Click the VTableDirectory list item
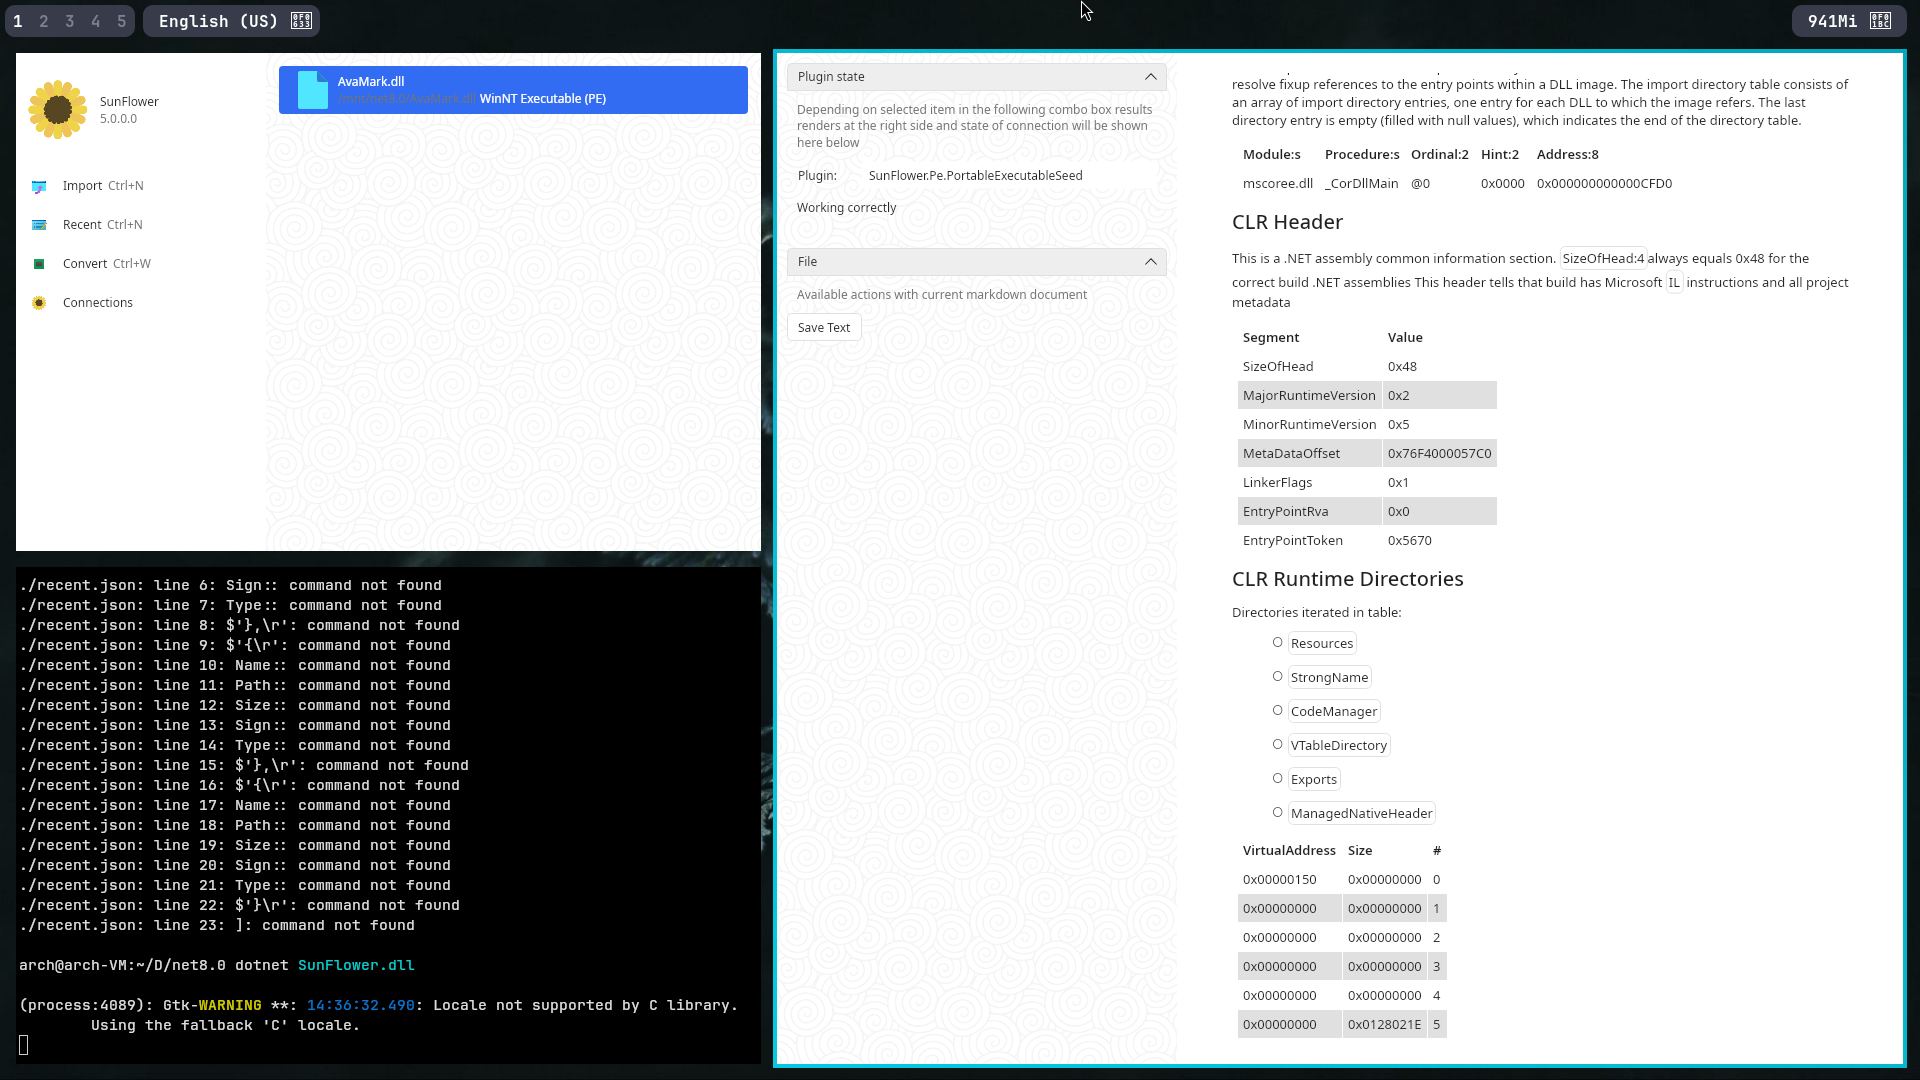Image resolution: width=1920 pixels, height=1080 pixels. [x=1338, y=746]
